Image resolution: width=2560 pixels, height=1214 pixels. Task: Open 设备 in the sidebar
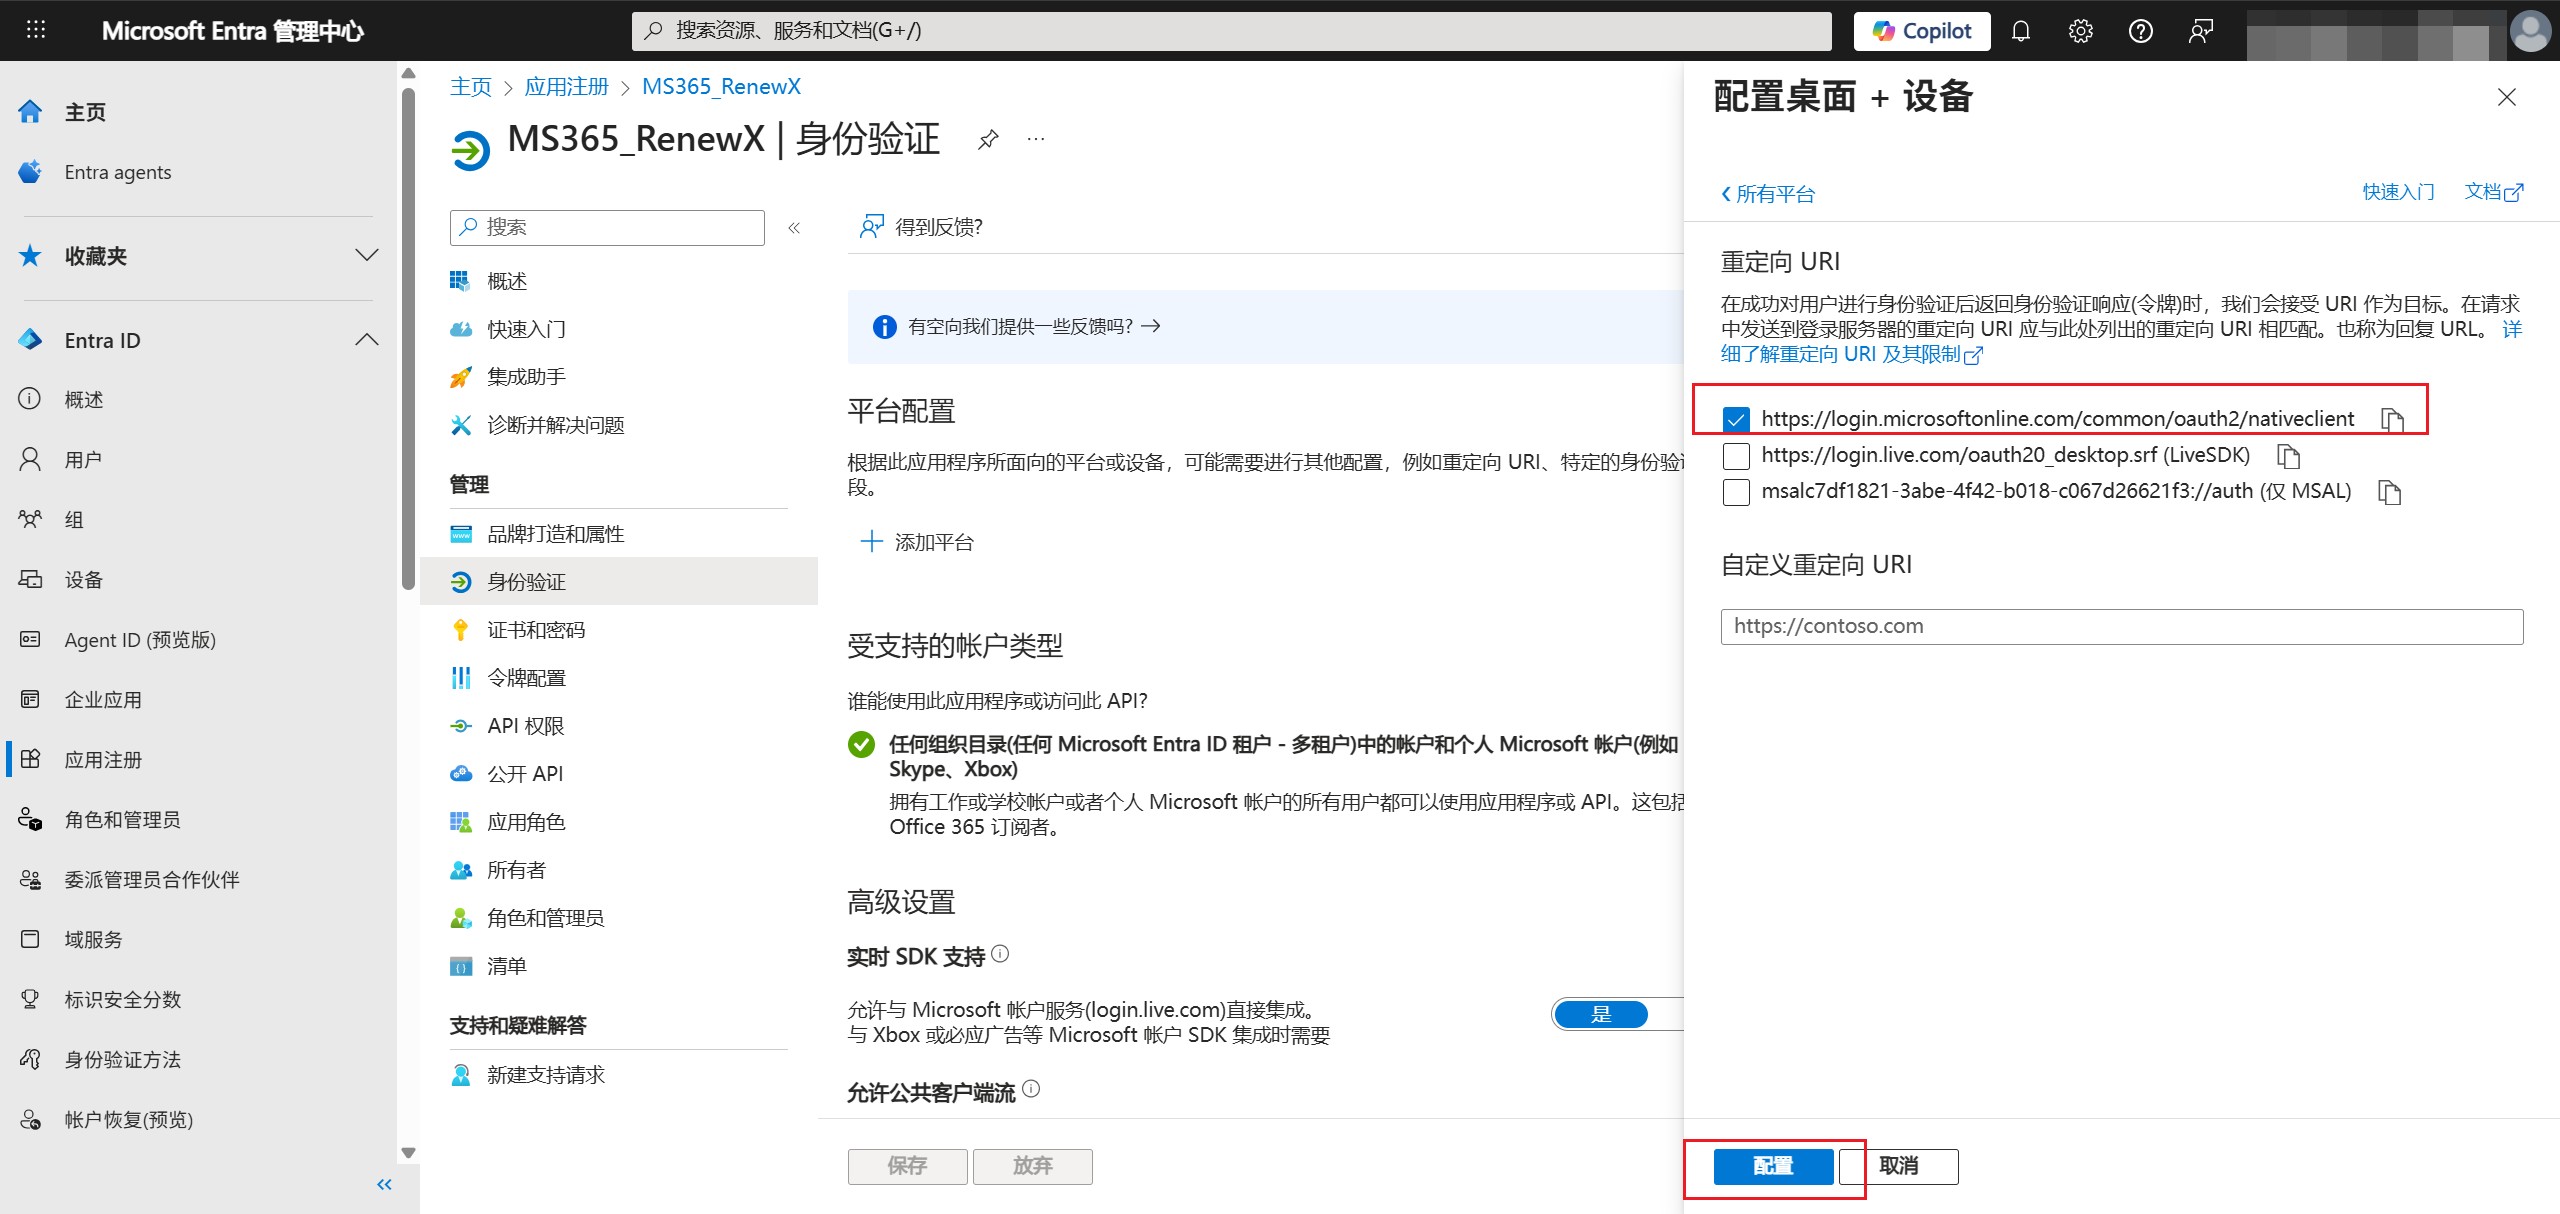[x=83, y=580]
